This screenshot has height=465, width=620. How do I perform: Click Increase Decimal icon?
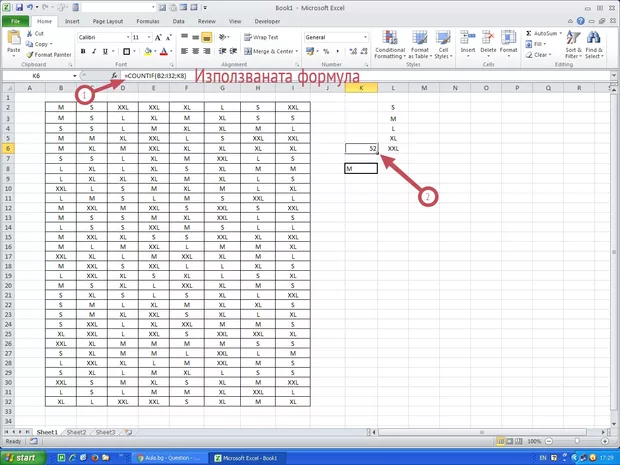click(353, 51)
